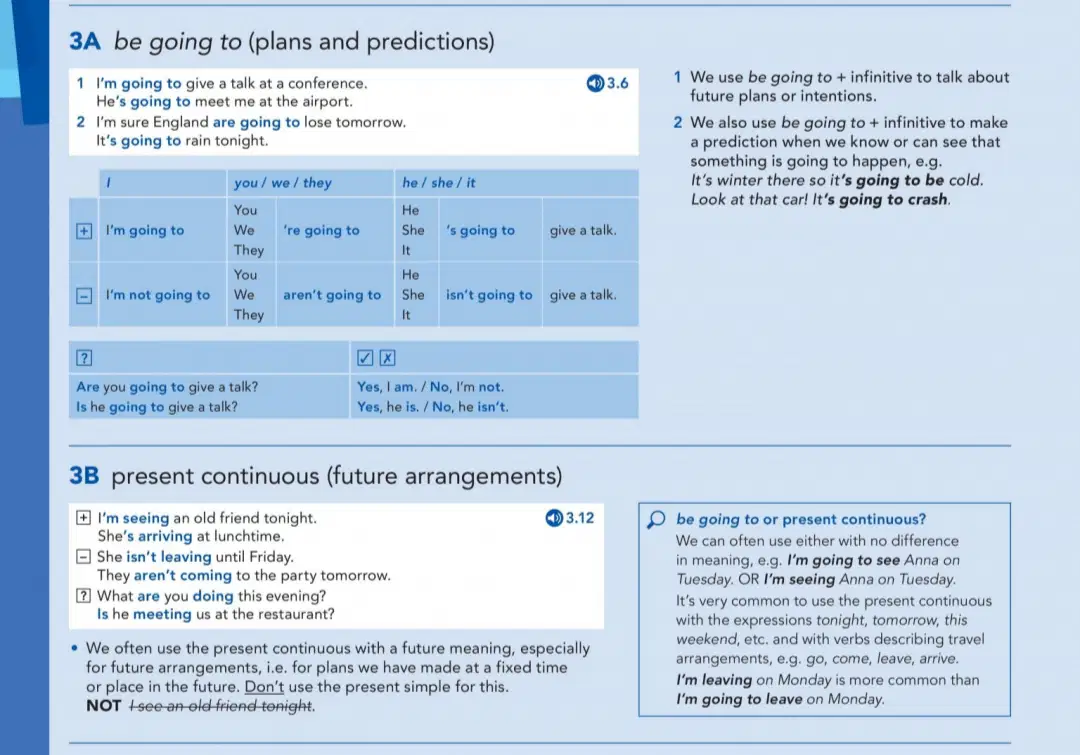
Task: Play audio track 3.12 speaker icon
Action: click(554, 518)
